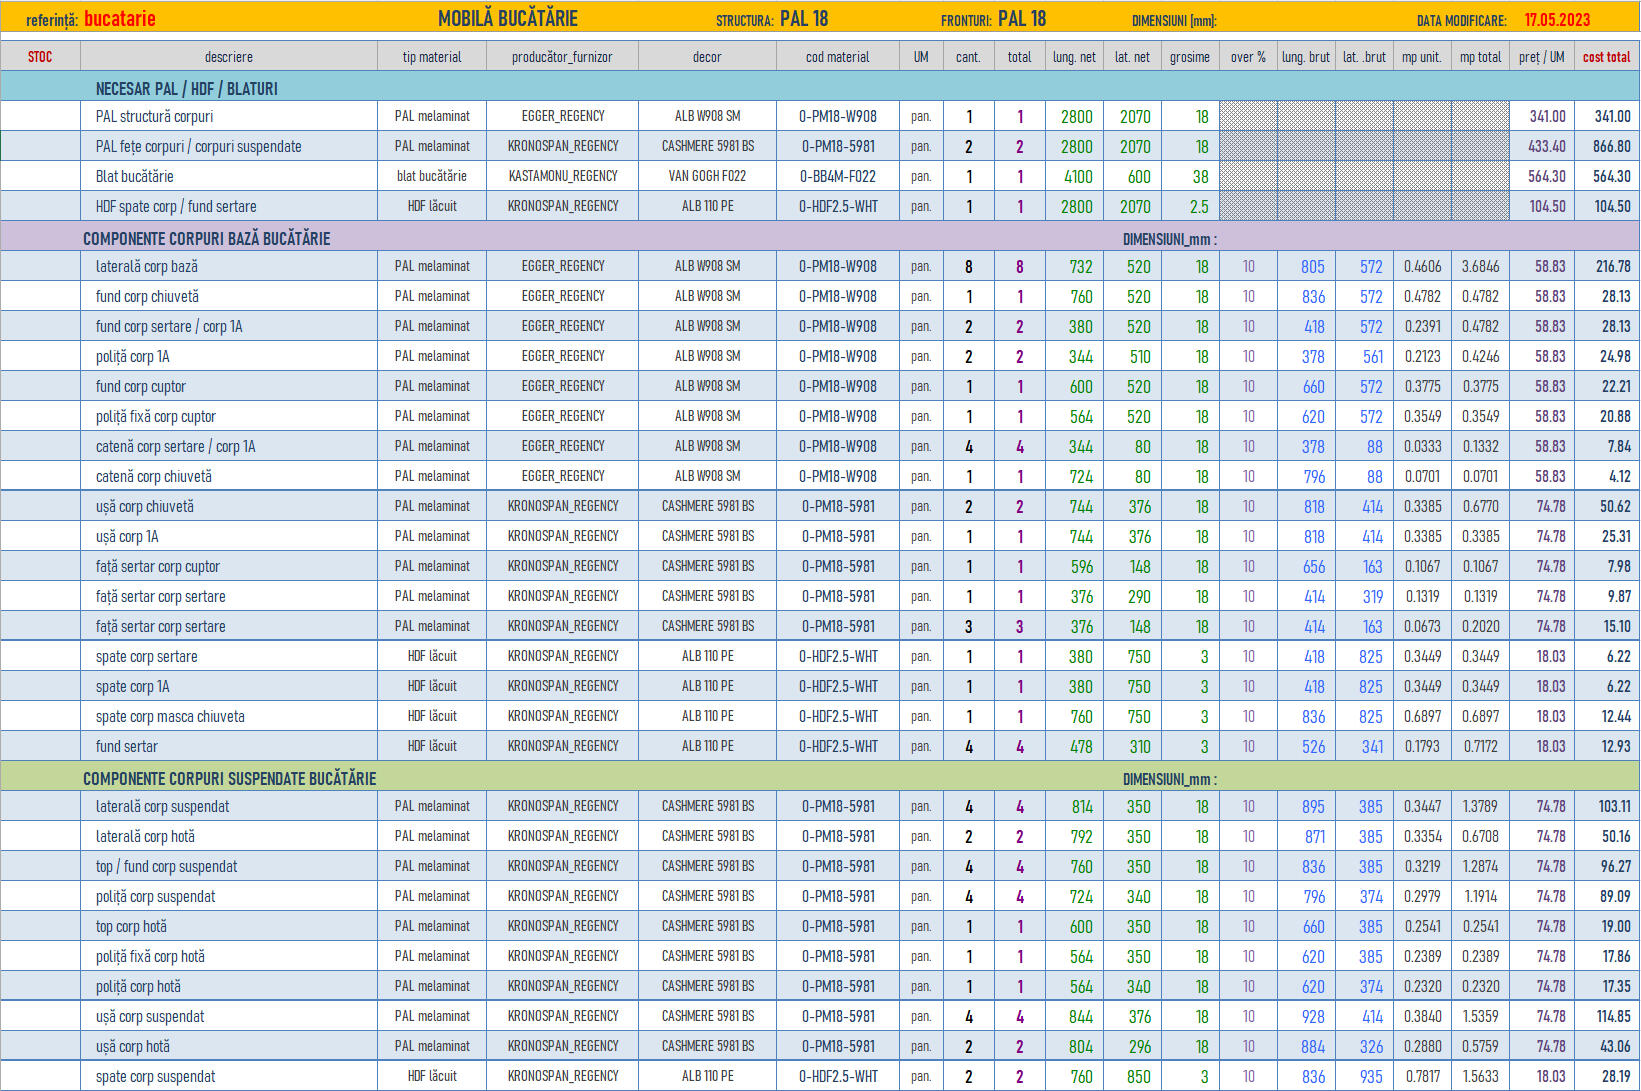The width and height of the screenshot is (1641, 1091).
Task: Click the 'descriere' column header
Action: tap(228, 57)
